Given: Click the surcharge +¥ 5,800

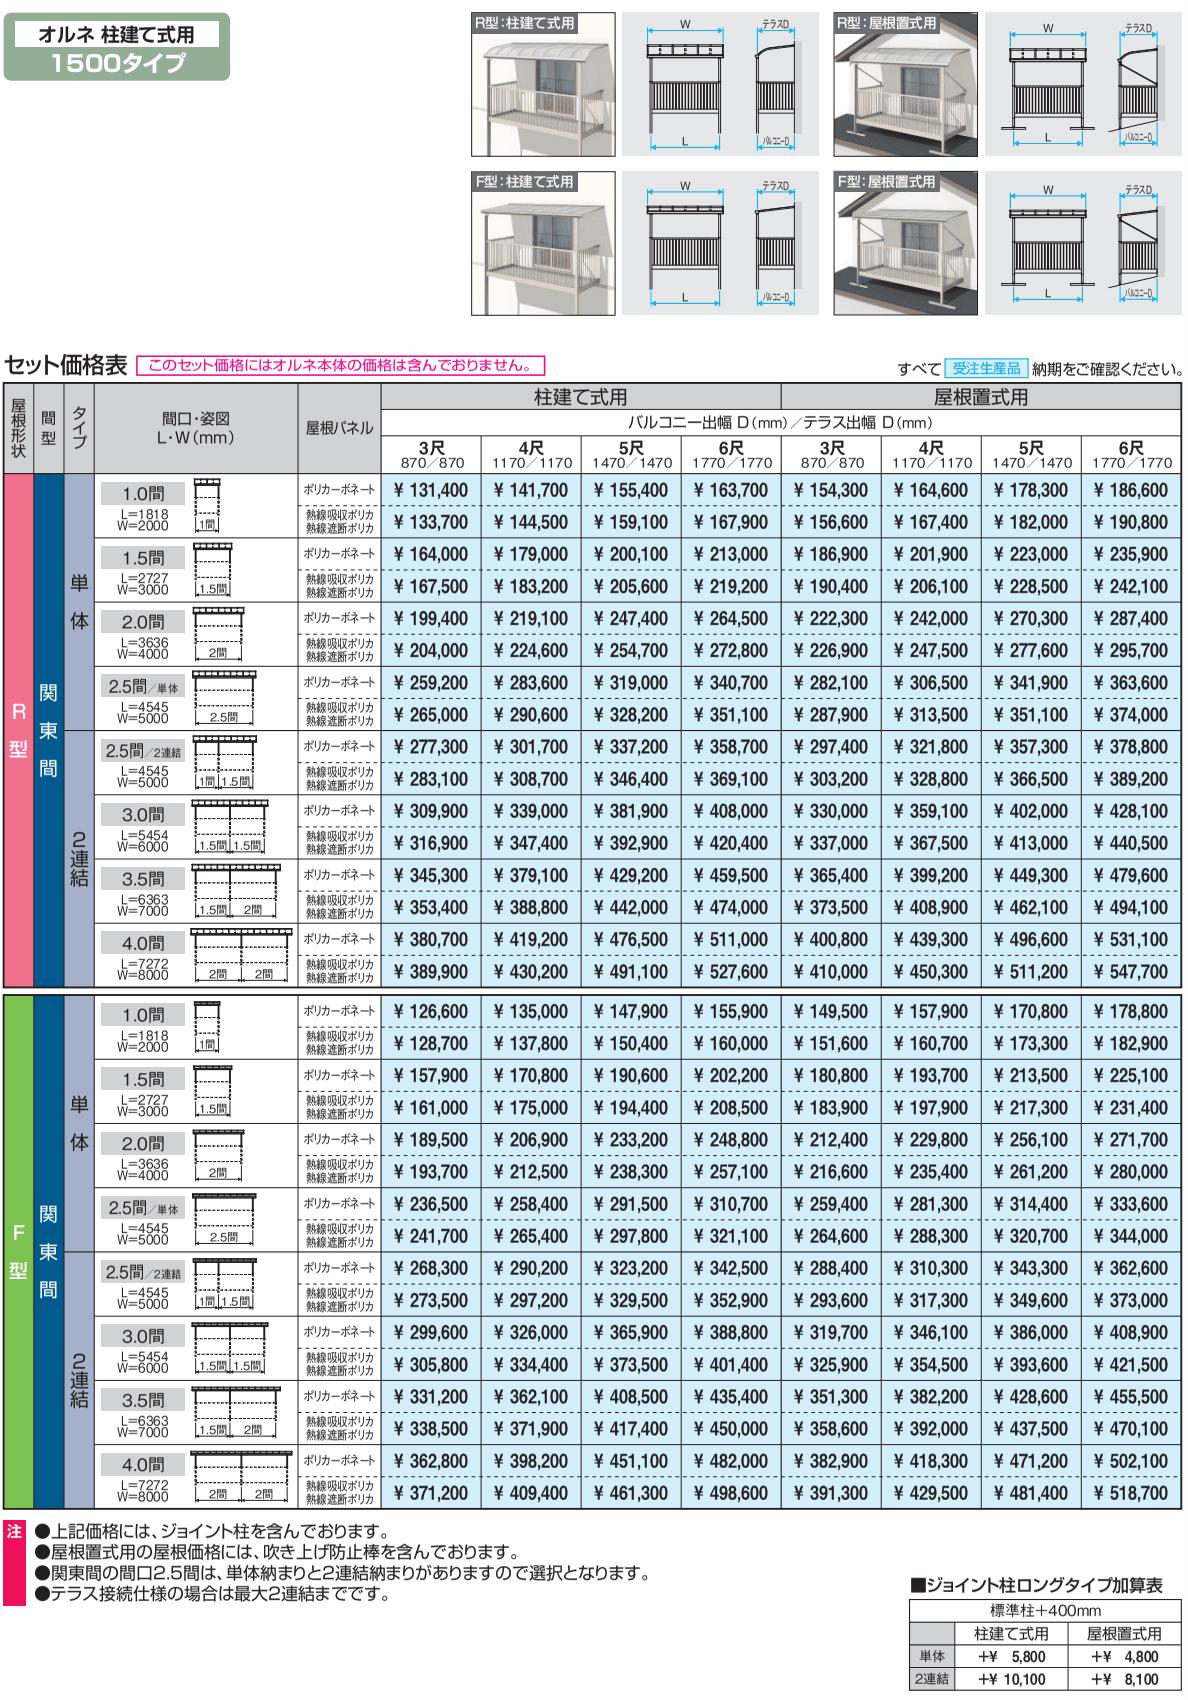Looking at the screenshot, I should click(1011, 1657).
